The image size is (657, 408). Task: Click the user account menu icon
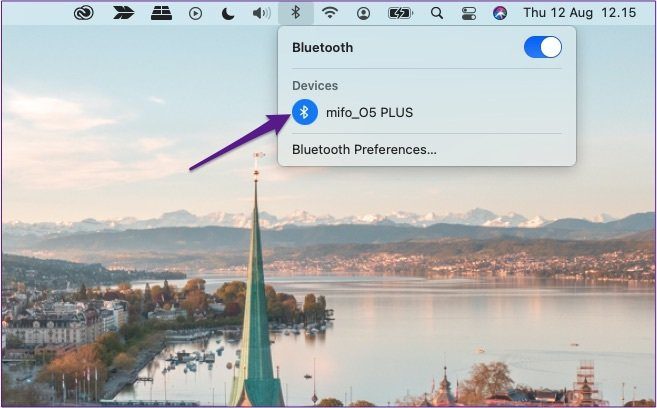363,13
